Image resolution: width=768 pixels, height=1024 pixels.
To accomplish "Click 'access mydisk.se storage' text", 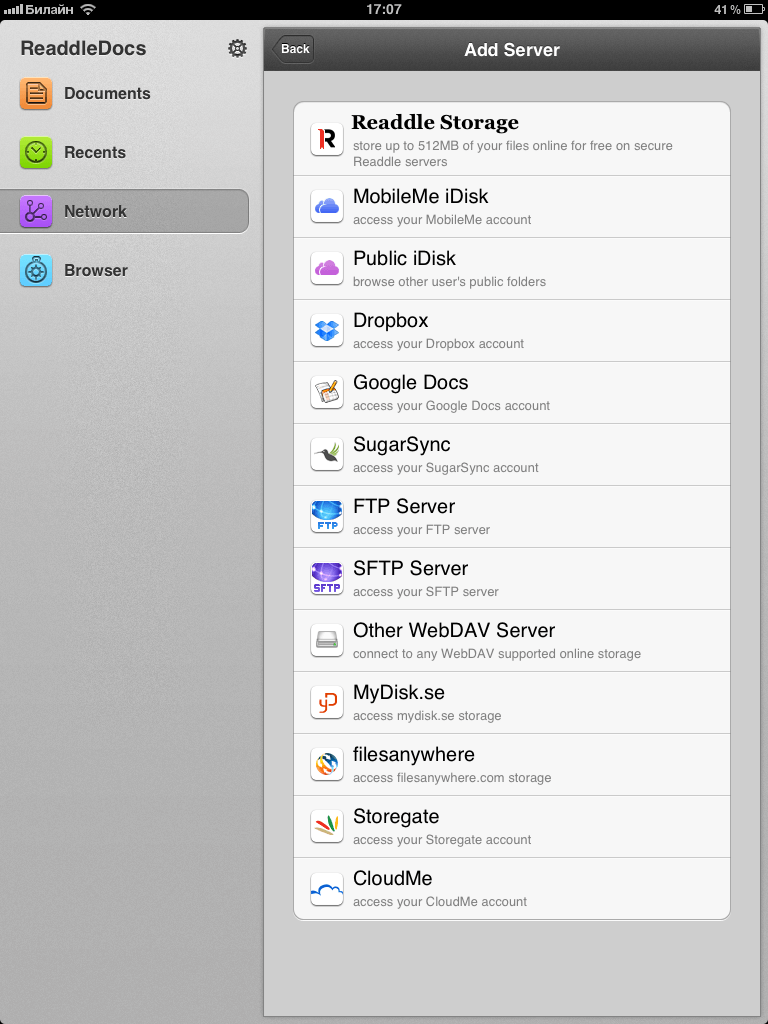I will pos(427,716).
